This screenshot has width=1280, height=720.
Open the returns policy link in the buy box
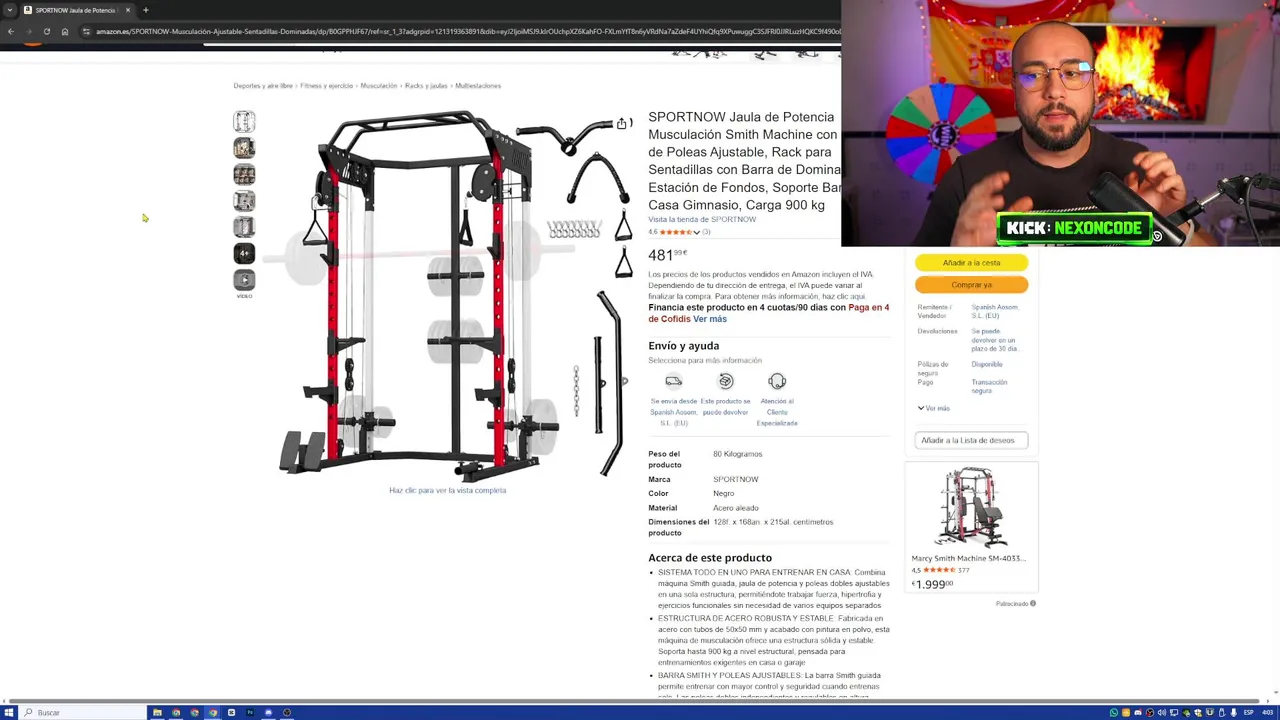click(x=994, y=340)
